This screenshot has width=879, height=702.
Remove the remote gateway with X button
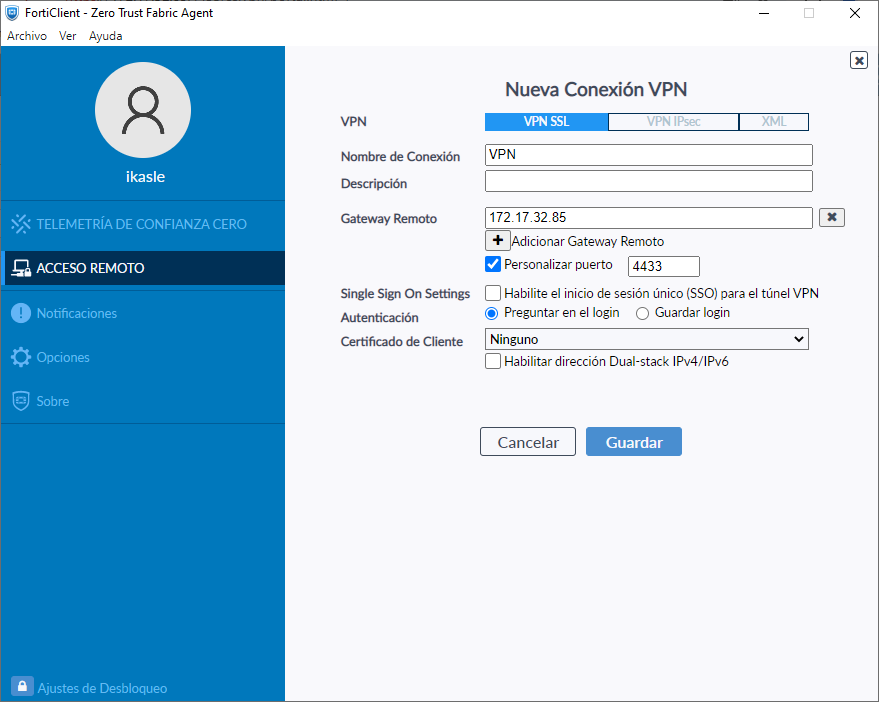point(832,217)
